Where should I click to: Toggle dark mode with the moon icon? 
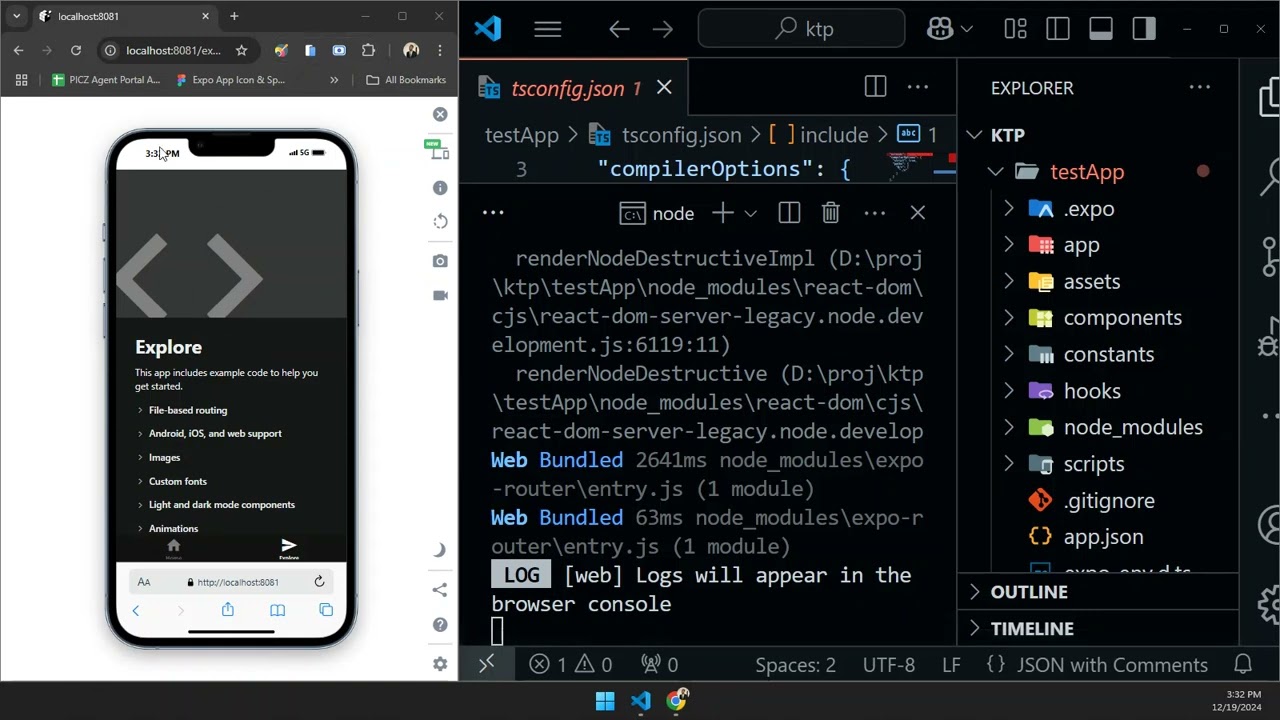coord(440,550)
